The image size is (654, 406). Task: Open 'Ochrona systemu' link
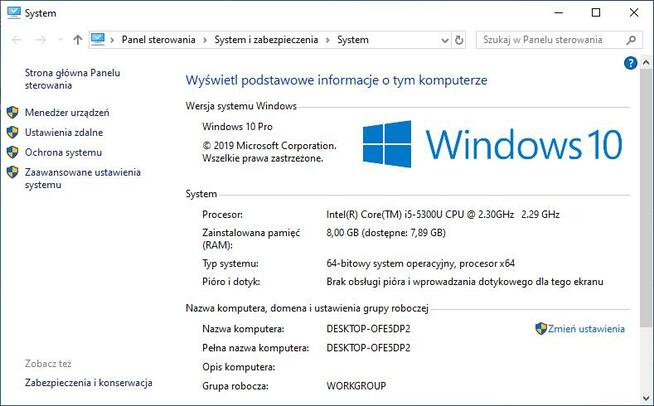click(63, 153)
